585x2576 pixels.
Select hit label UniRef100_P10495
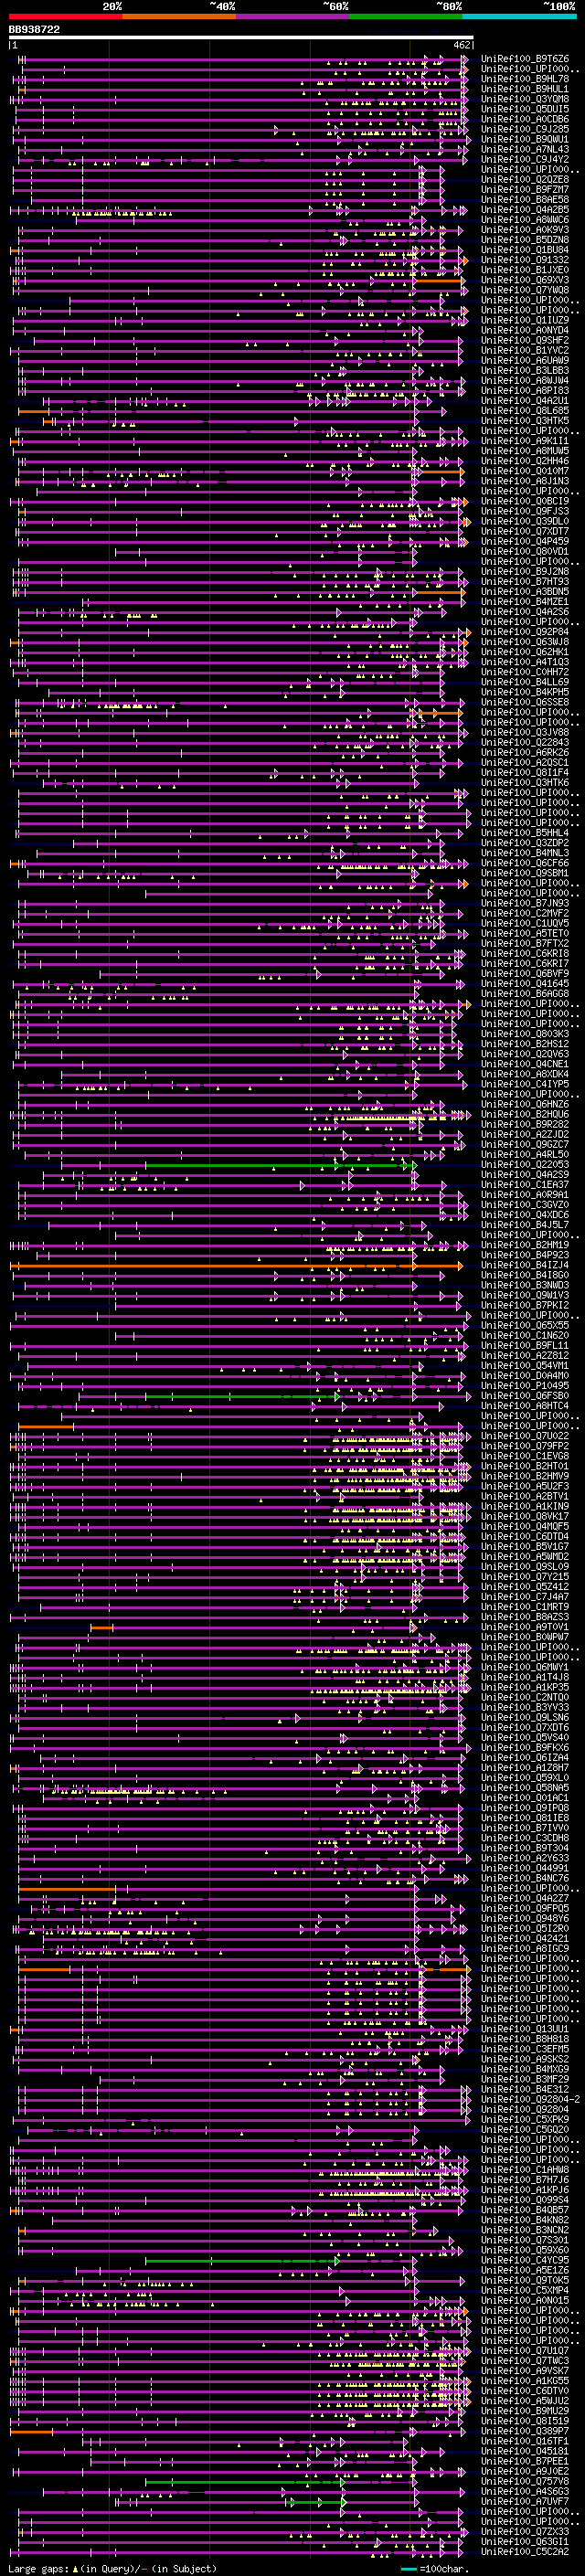(524, 1385)
